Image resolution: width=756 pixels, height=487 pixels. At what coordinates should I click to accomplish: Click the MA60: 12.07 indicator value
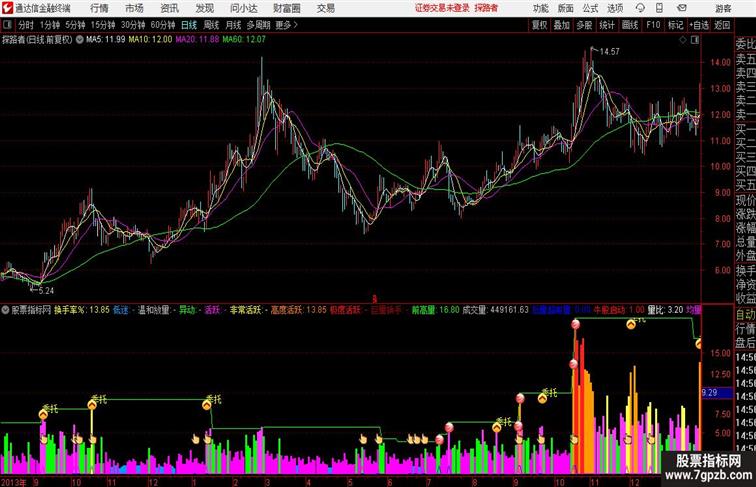(244, 40)
